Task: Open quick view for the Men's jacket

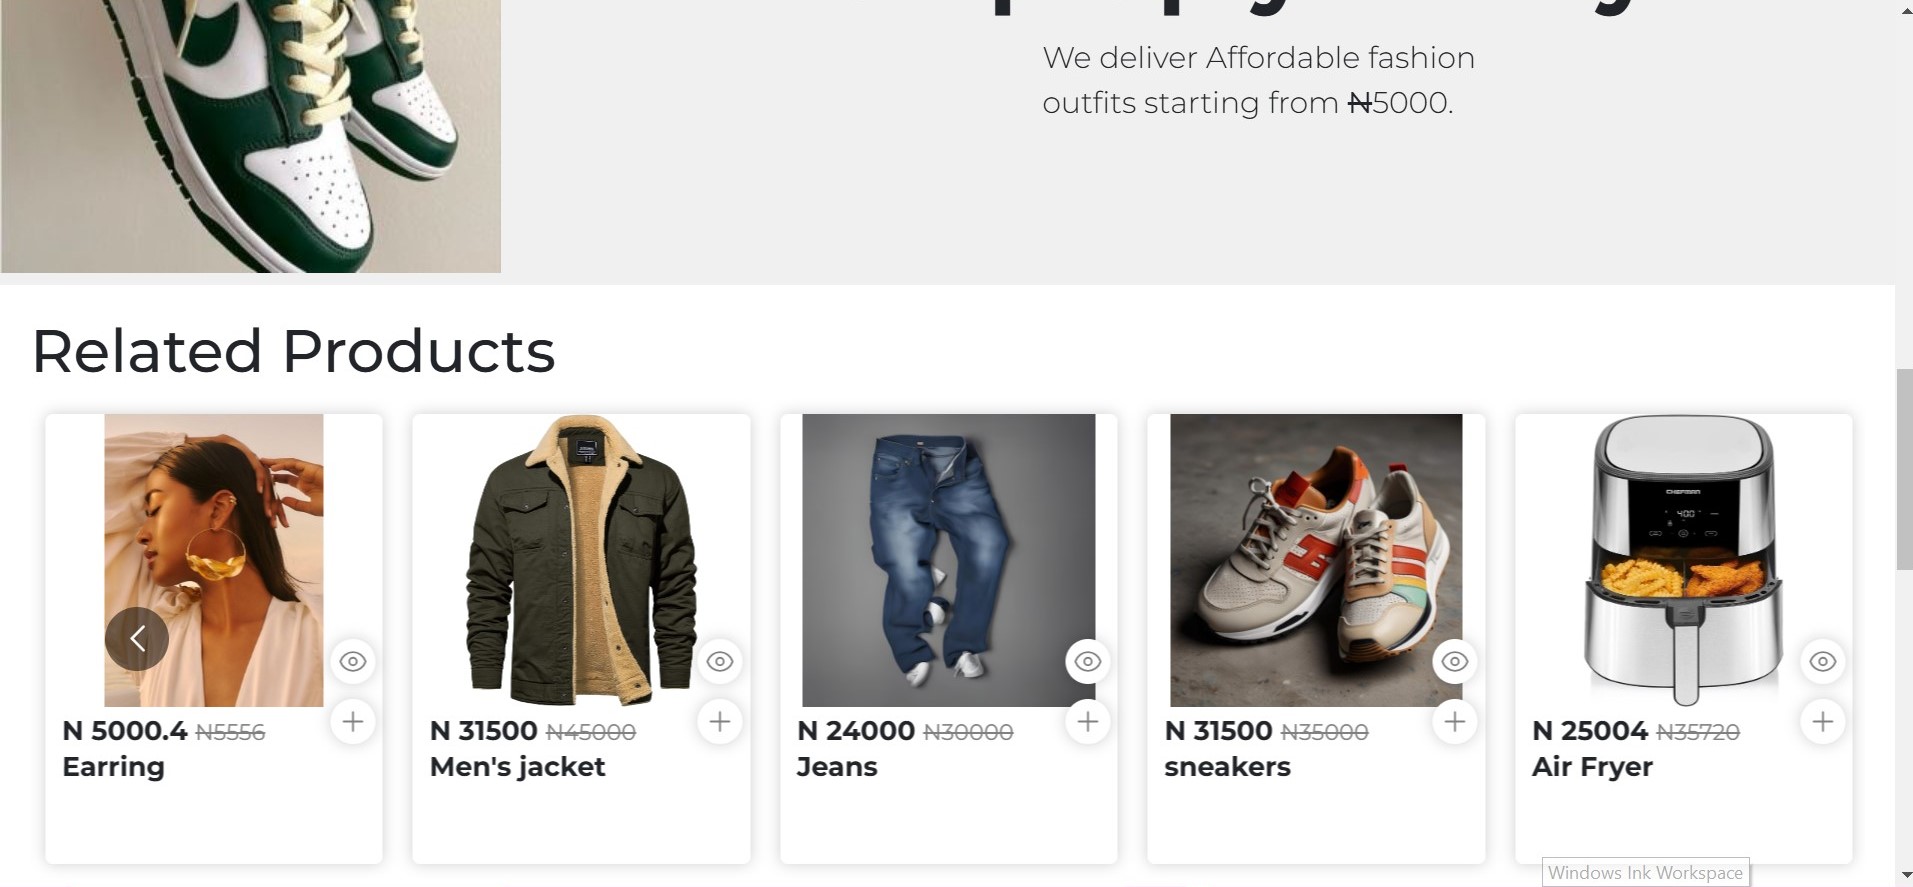Action: [x=720, y=661]
